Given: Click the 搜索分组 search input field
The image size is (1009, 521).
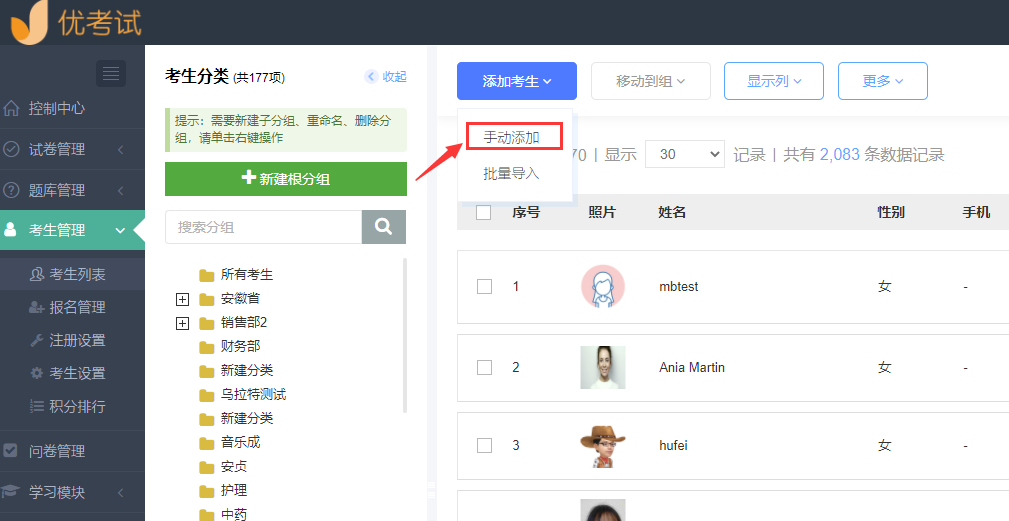Looking at the screenshot, I should pos(263,226).
